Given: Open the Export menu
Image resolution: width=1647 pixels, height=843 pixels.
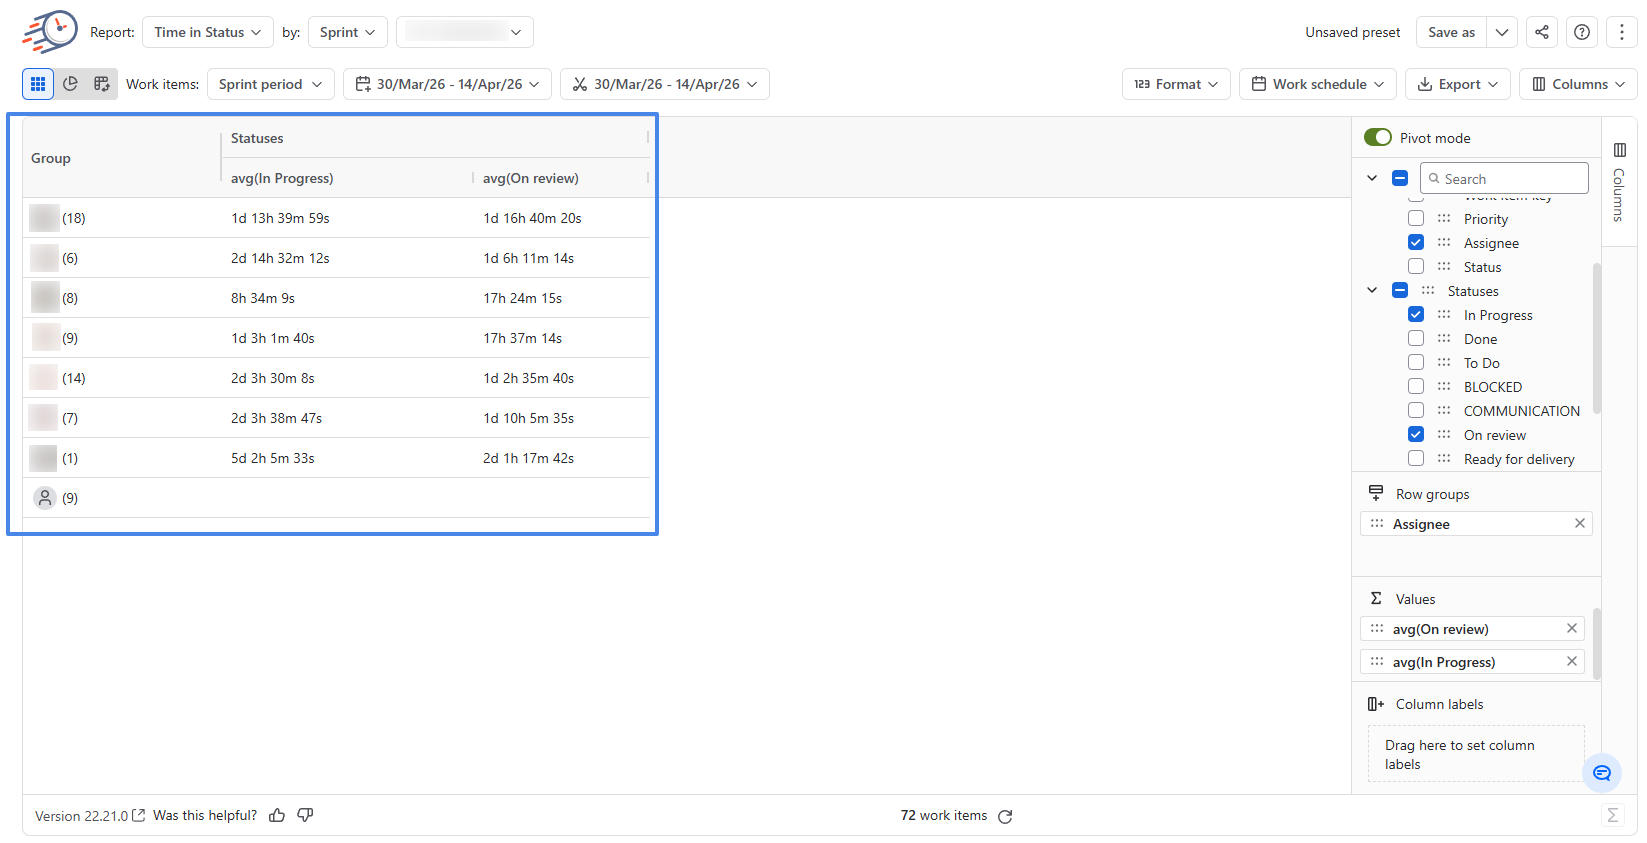Looking at the screenshot, I should click(1458, 84).
